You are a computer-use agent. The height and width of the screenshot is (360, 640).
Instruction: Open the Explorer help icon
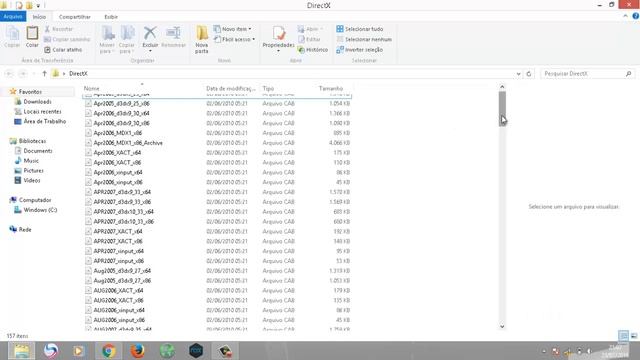[x=636, y=16]
